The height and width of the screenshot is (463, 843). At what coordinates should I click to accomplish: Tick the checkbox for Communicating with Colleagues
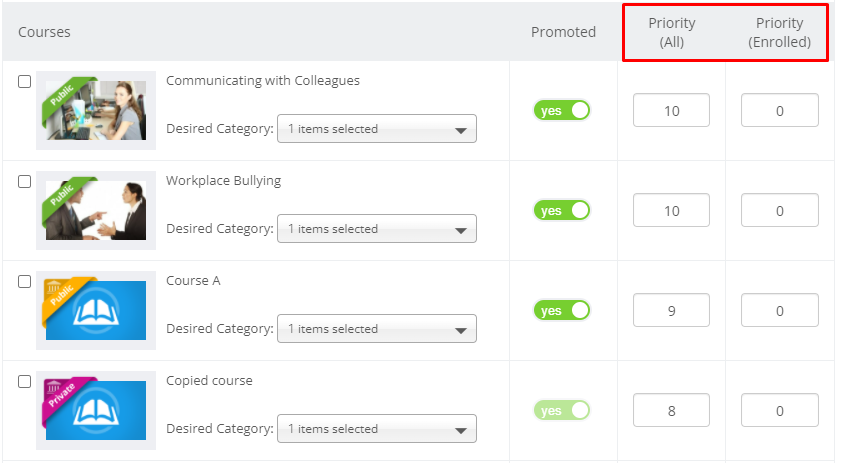pyautogui.click(x=25, y=82)
